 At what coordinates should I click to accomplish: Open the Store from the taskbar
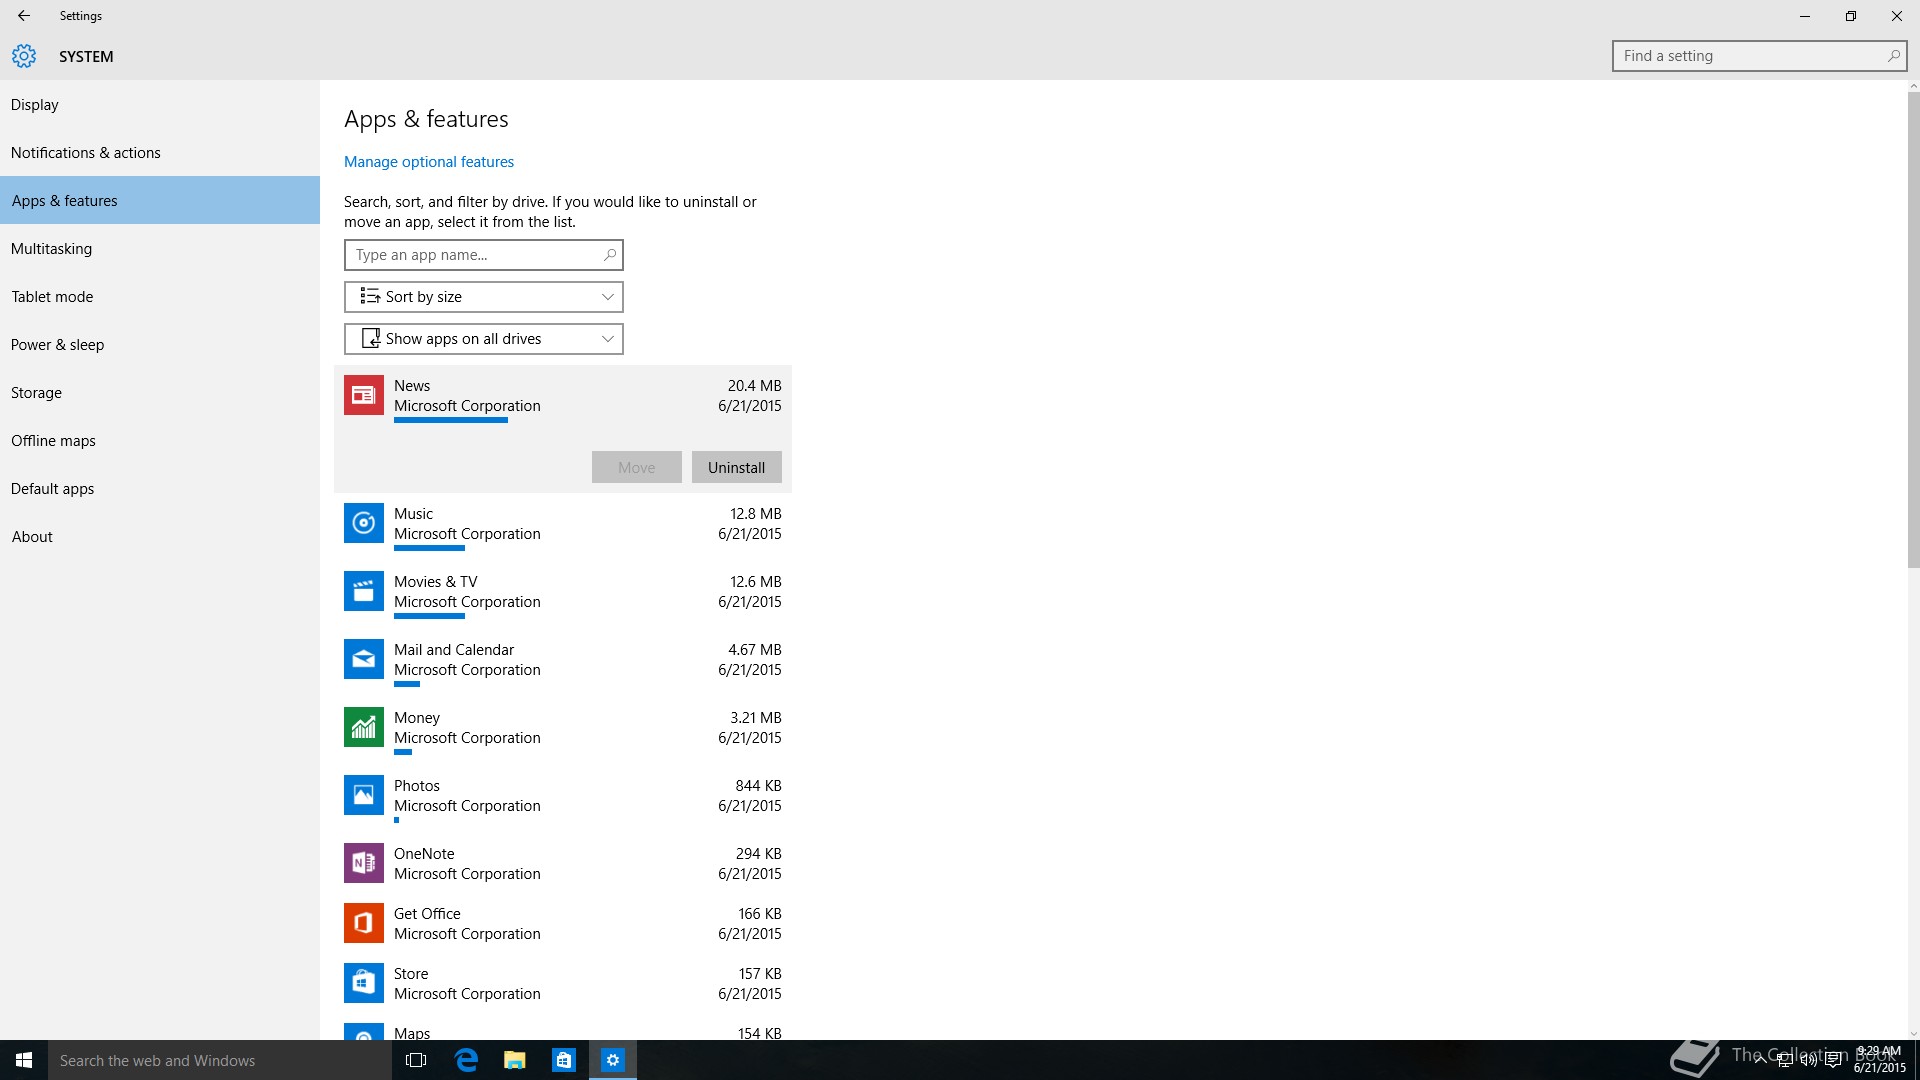tap(564, 1060)
